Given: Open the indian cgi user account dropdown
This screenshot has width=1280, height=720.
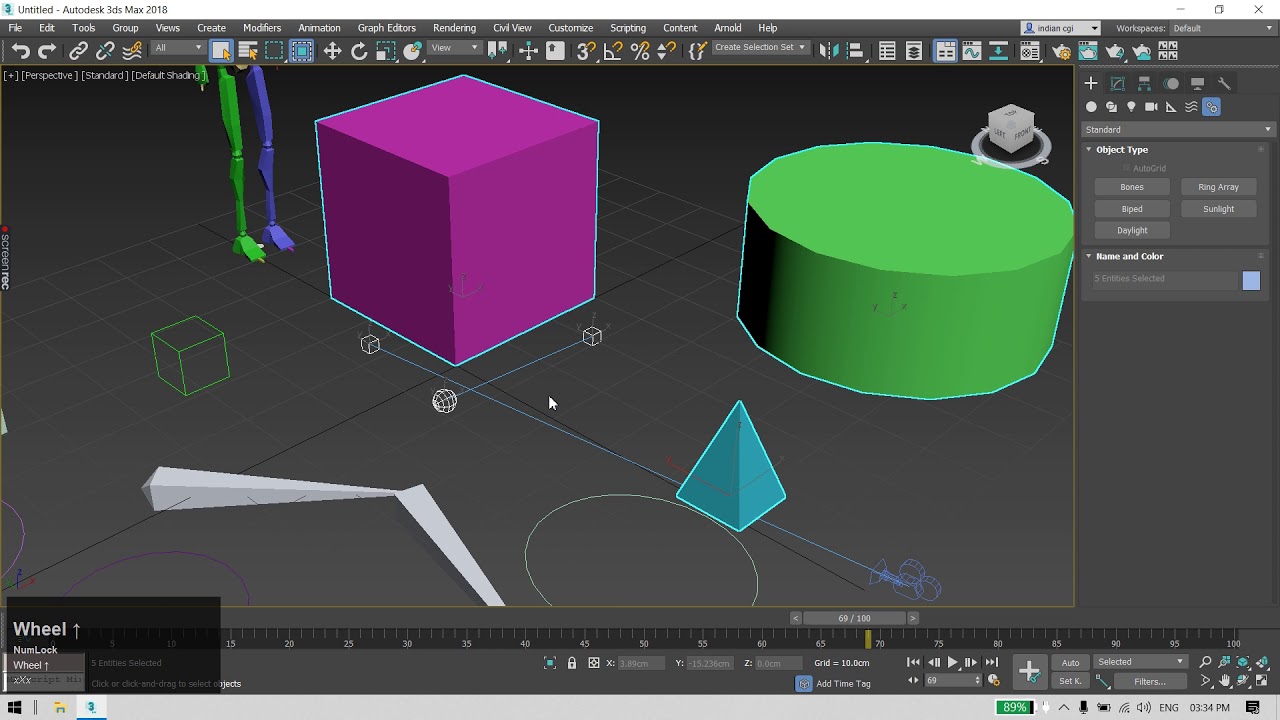Looking at the screenshot, I should (x=1061, y=28).
